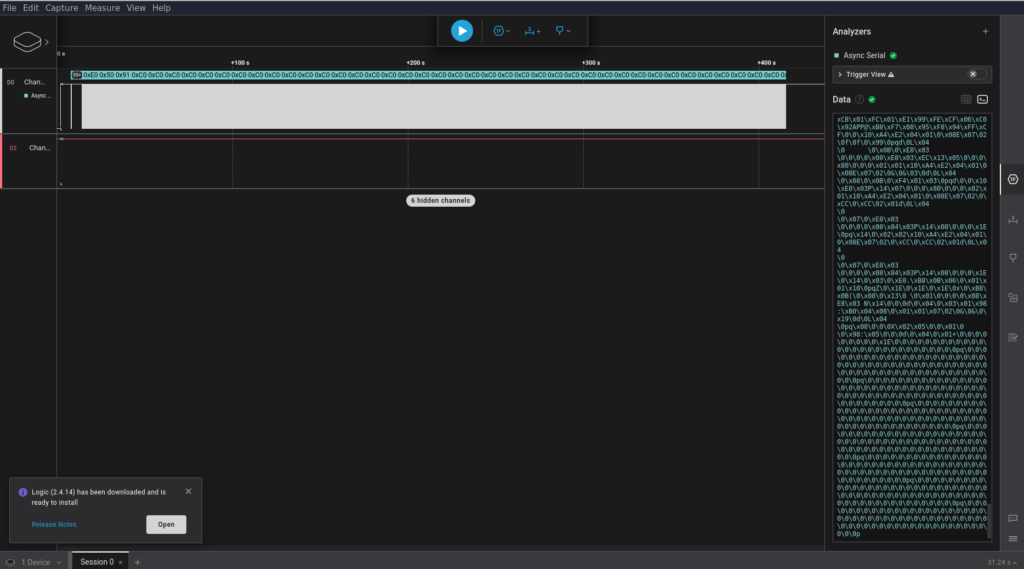
Task: Open the Capture menu
Action: coord(61,8)
